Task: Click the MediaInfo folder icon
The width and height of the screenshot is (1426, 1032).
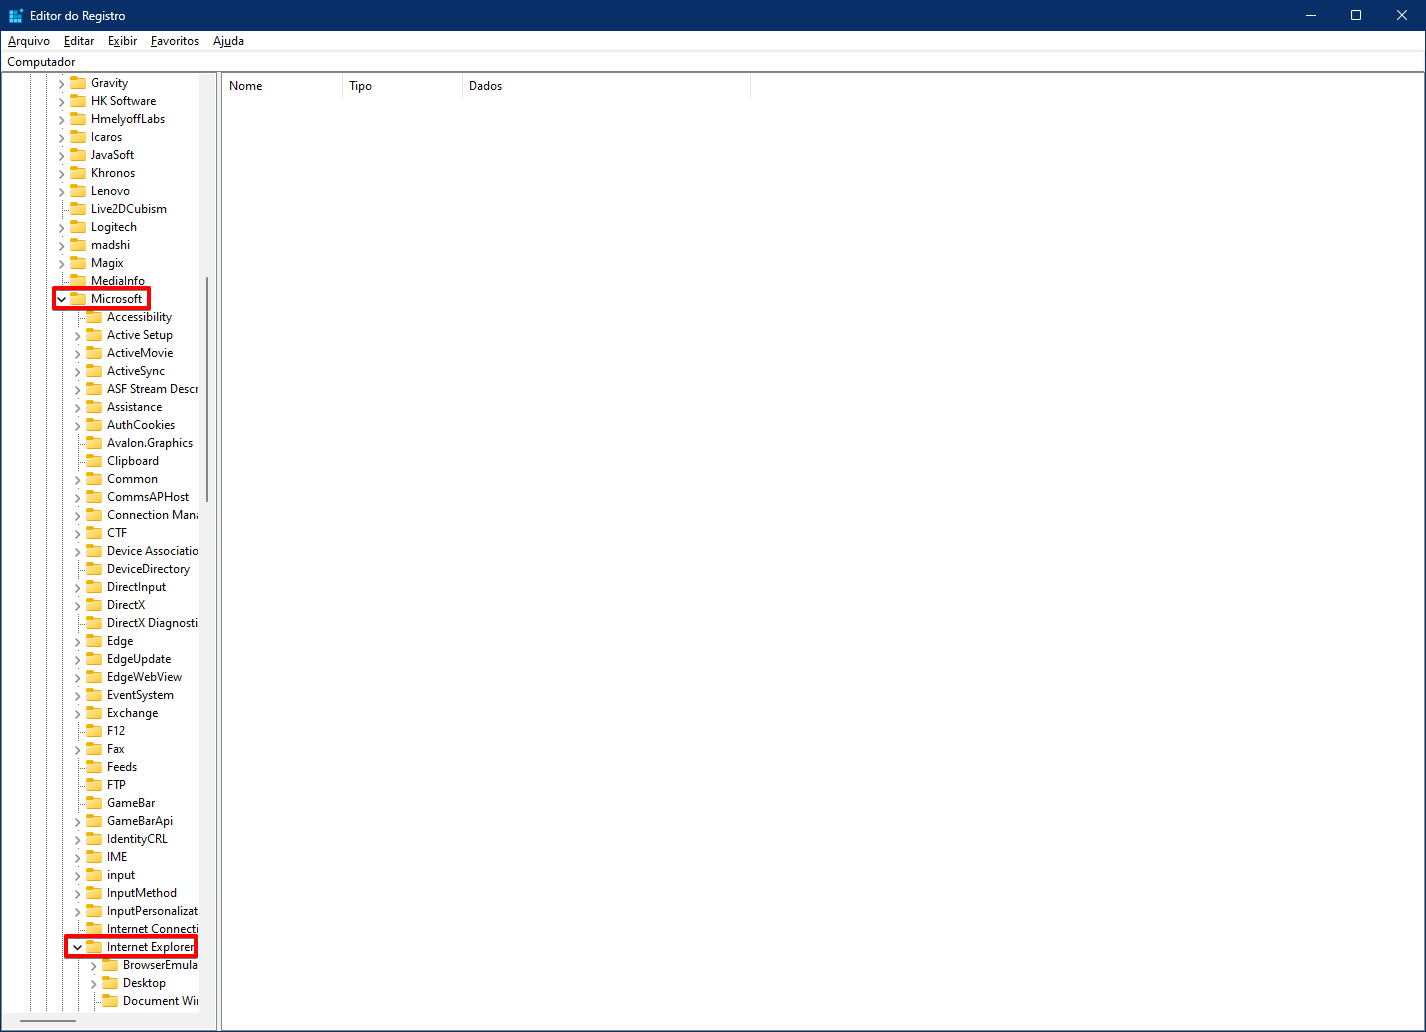Action: pos(78,281)
